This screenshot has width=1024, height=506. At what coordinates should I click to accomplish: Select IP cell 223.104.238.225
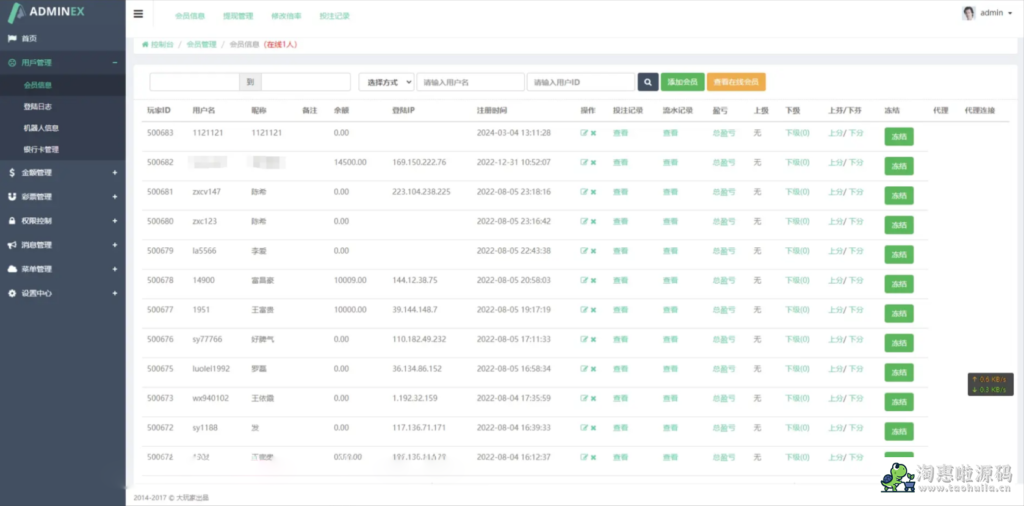pyautogui.click(x=421, y=192)
